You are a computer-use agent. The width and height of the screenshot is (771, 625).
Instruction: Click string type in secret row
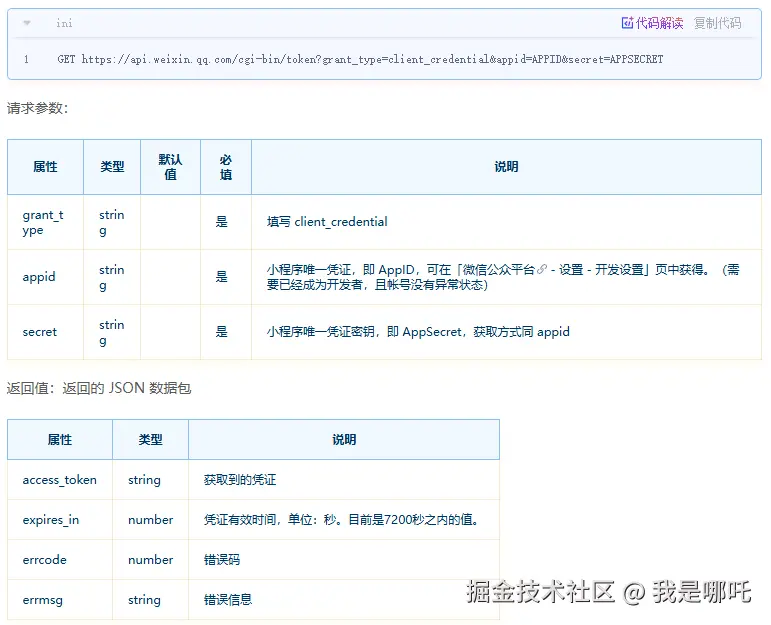[x=112, y=332]
